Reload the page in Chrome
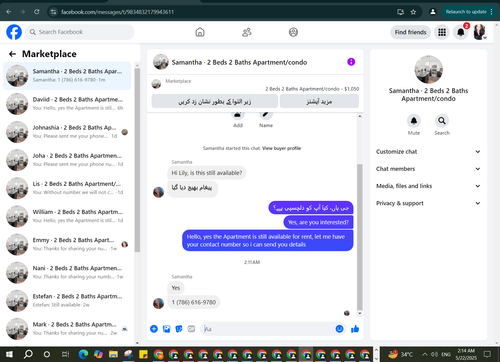The image size is (500, 362). click(37, 12)
